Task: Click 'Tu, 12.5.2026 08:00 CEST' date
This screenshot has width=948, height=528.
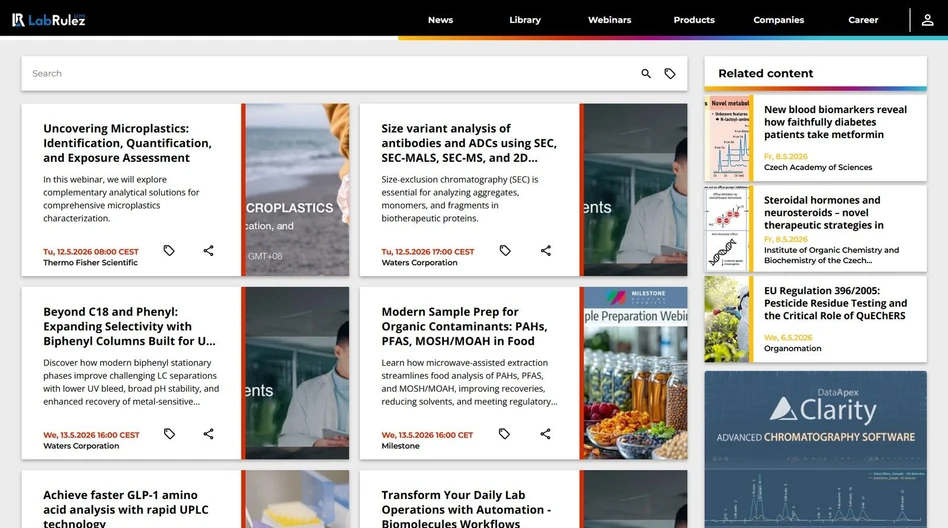Action: click(x=91, y=252)
